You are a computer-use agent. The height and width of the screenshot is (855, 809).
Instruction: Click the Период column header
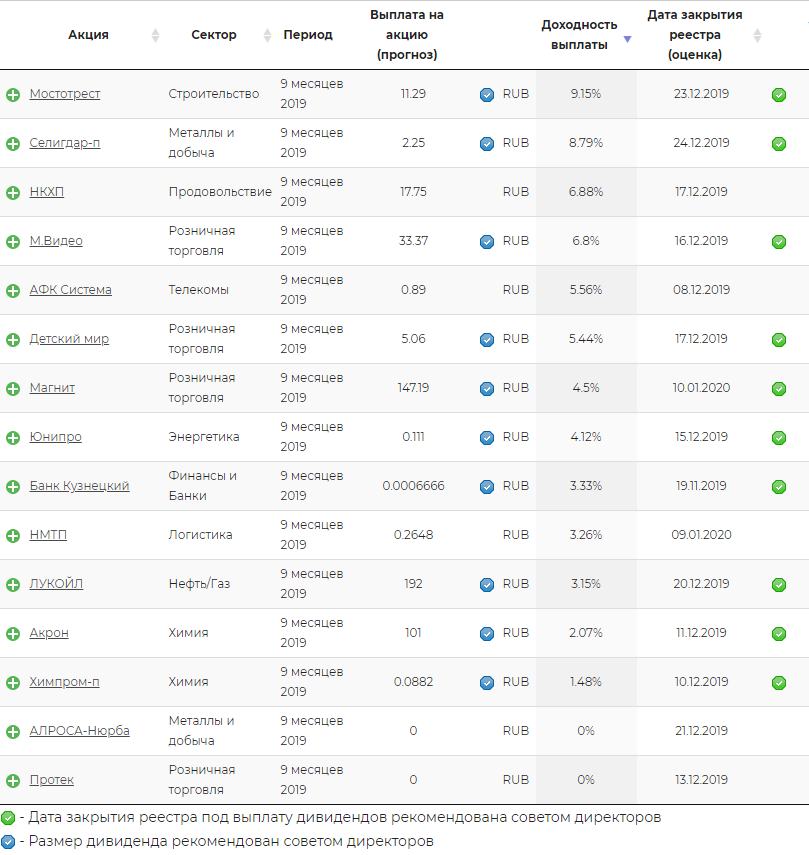coord(308,35)
